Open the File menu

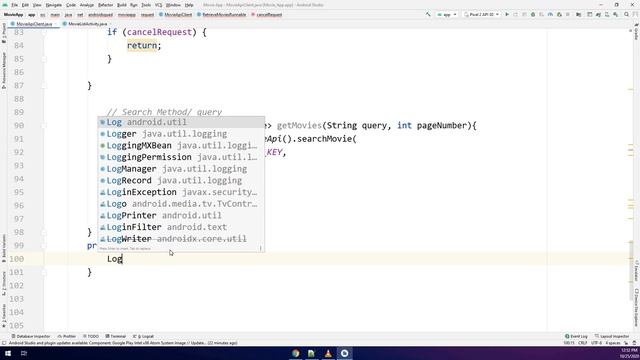15,5
